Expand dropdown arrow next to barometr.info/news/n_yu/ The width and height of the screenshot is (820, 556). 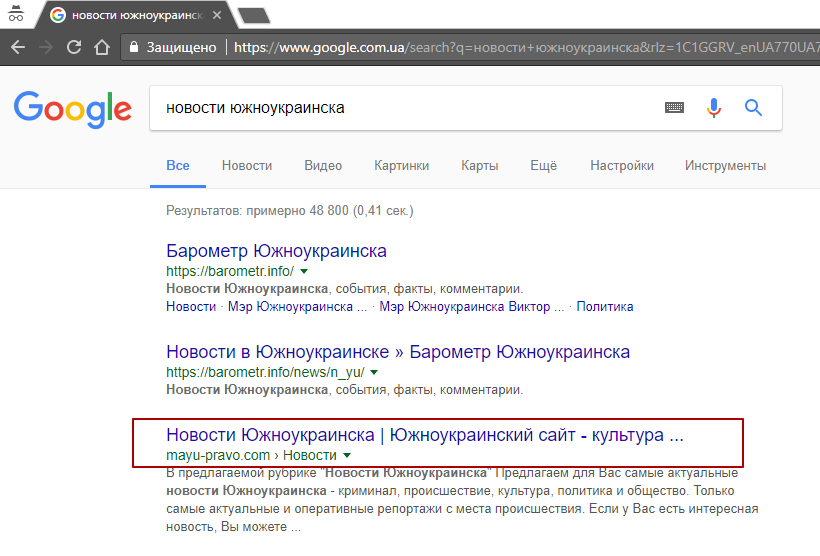tap(374, 372)
